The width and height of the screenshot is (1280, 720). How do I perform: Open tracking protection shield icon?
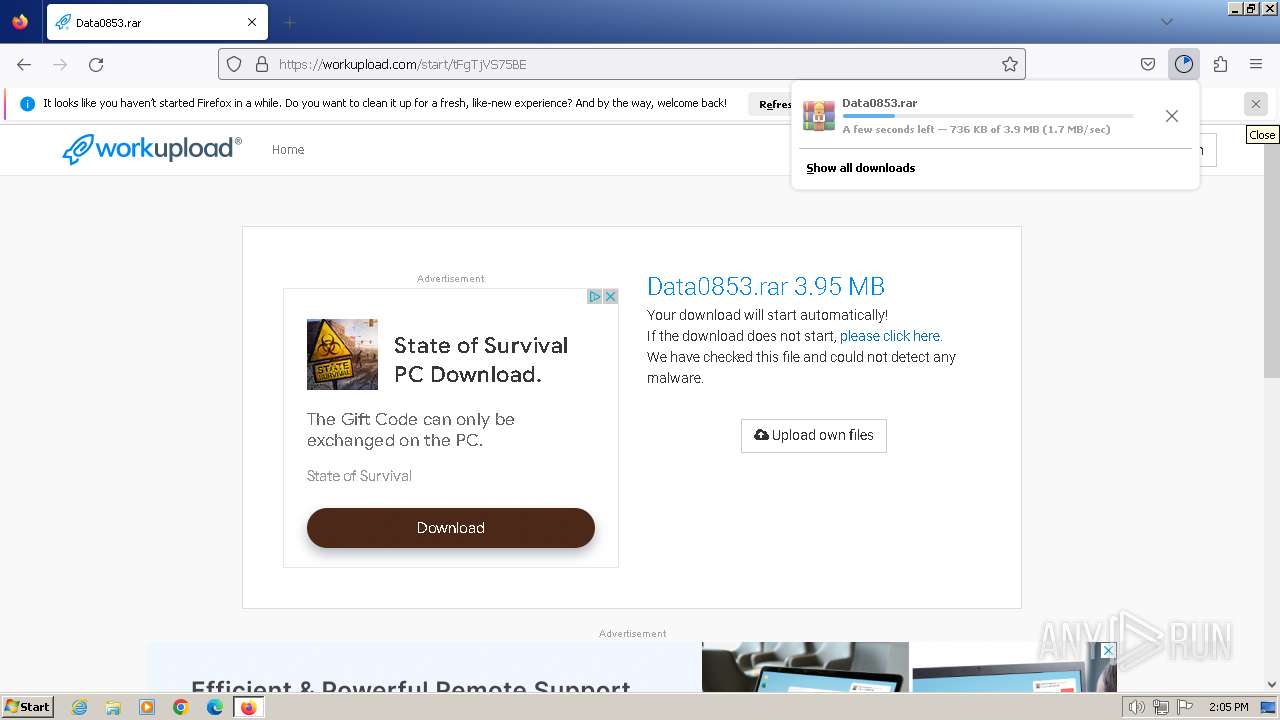pyautogui.click(x=234, y=64)
